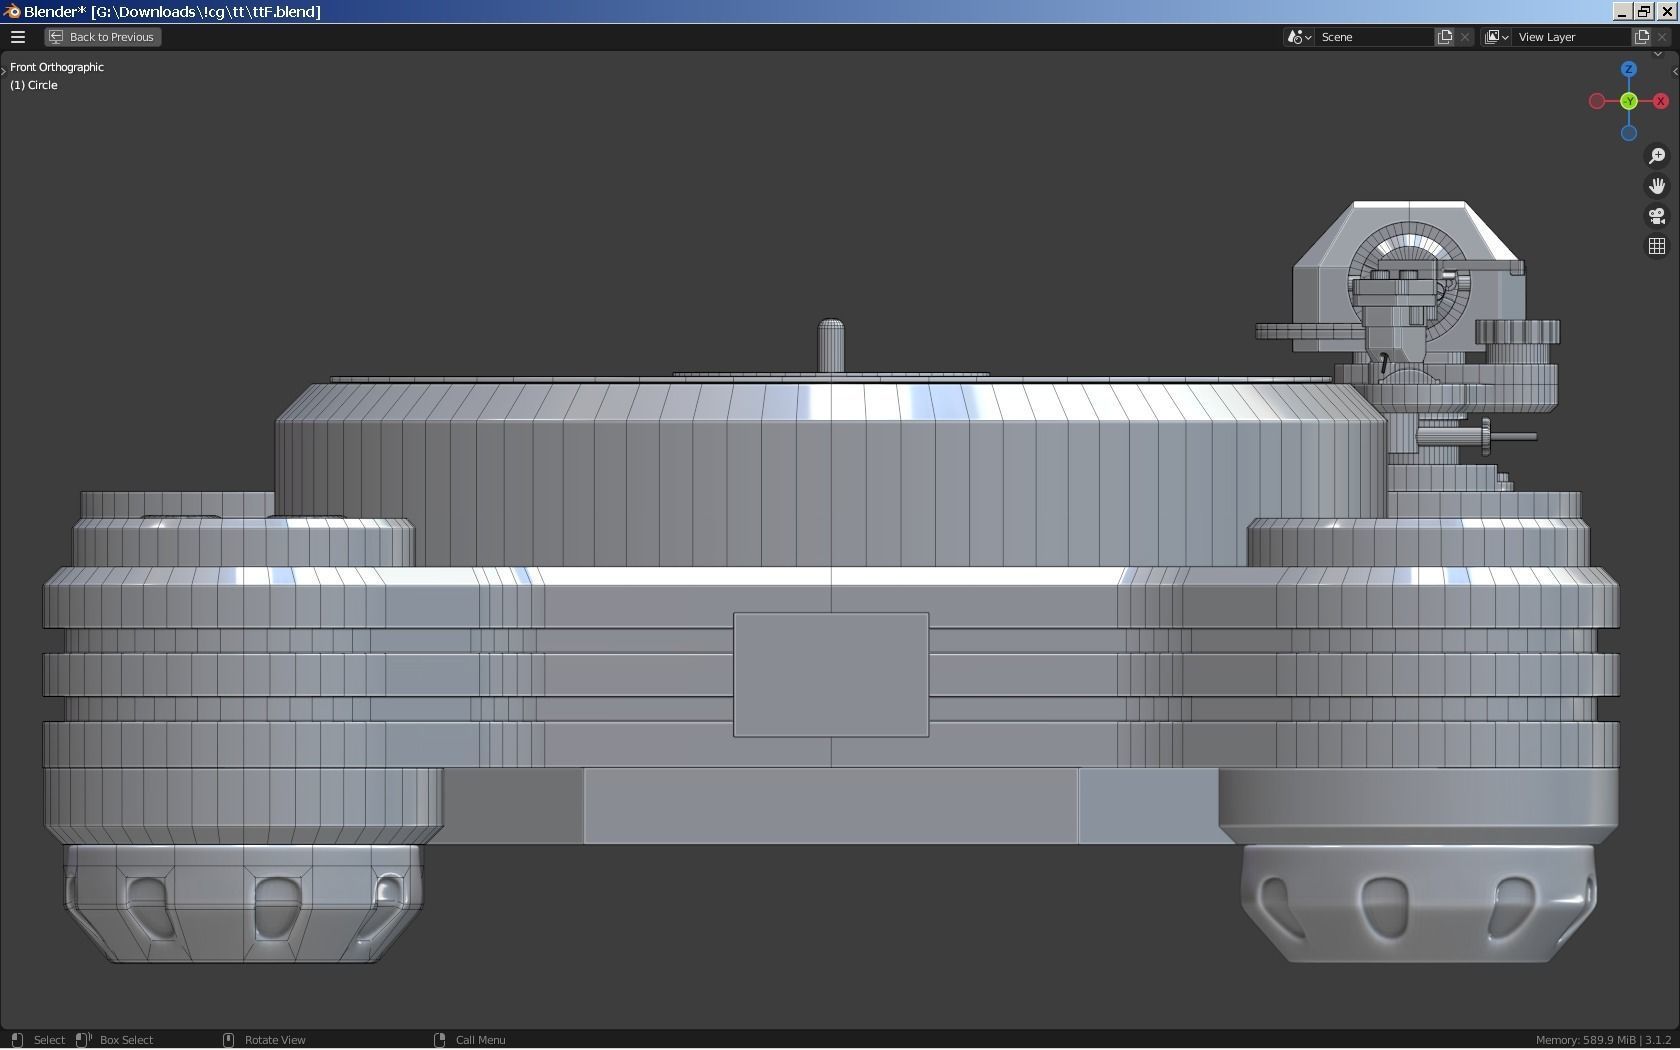Click the blue Z axis on the gizmo
The width and height of the screenshot is (1680, 1050).
(1629, 69)
